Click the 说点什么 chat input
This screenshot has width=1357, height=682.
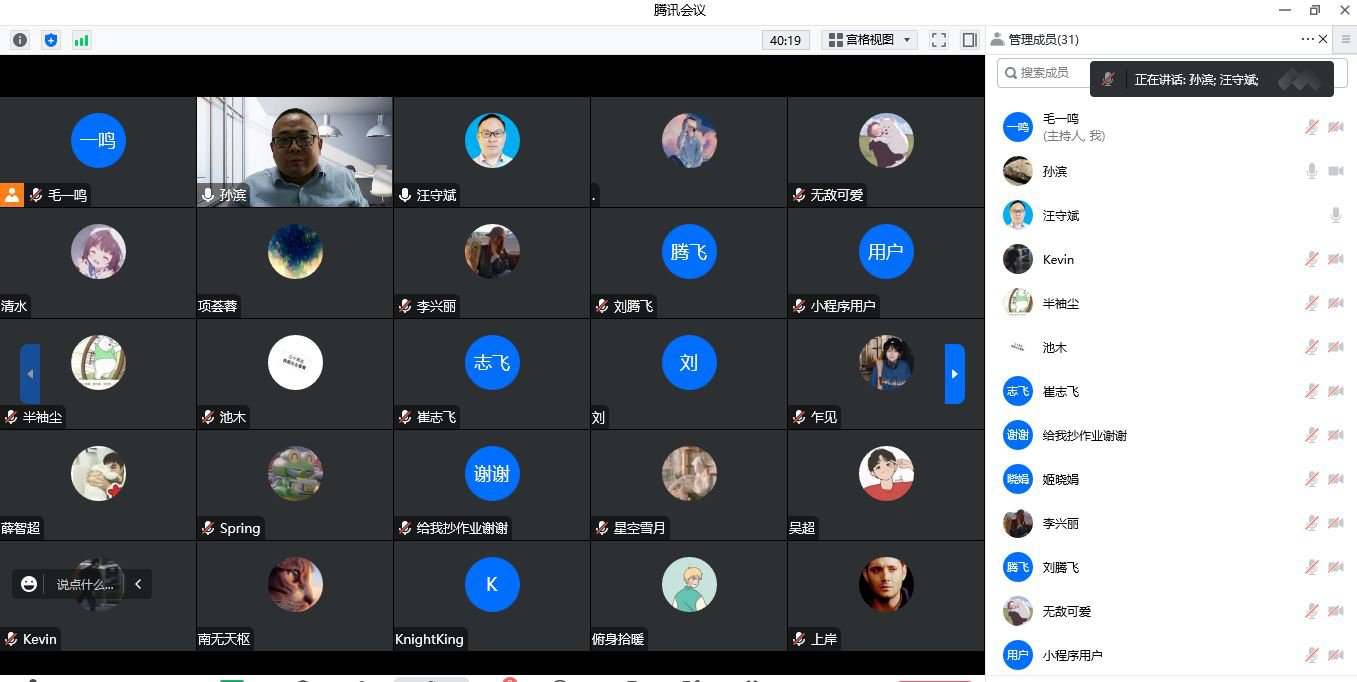85,584
